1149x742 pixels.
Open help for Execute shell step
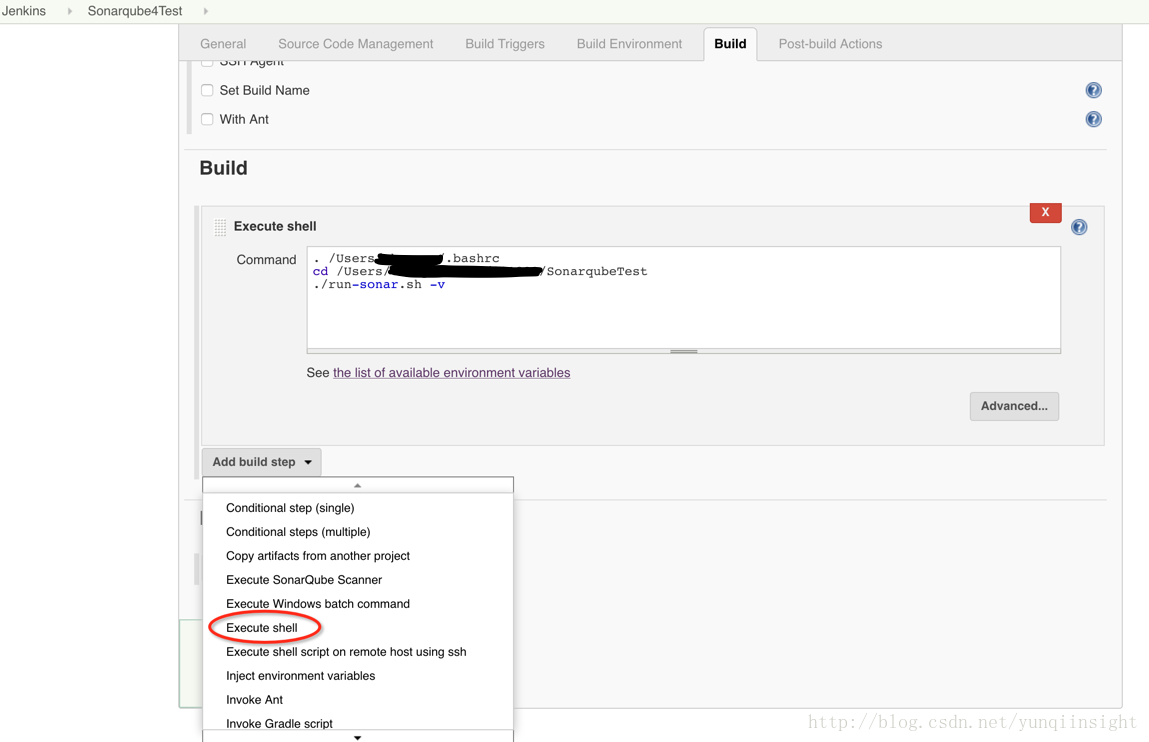(1079, 227)
